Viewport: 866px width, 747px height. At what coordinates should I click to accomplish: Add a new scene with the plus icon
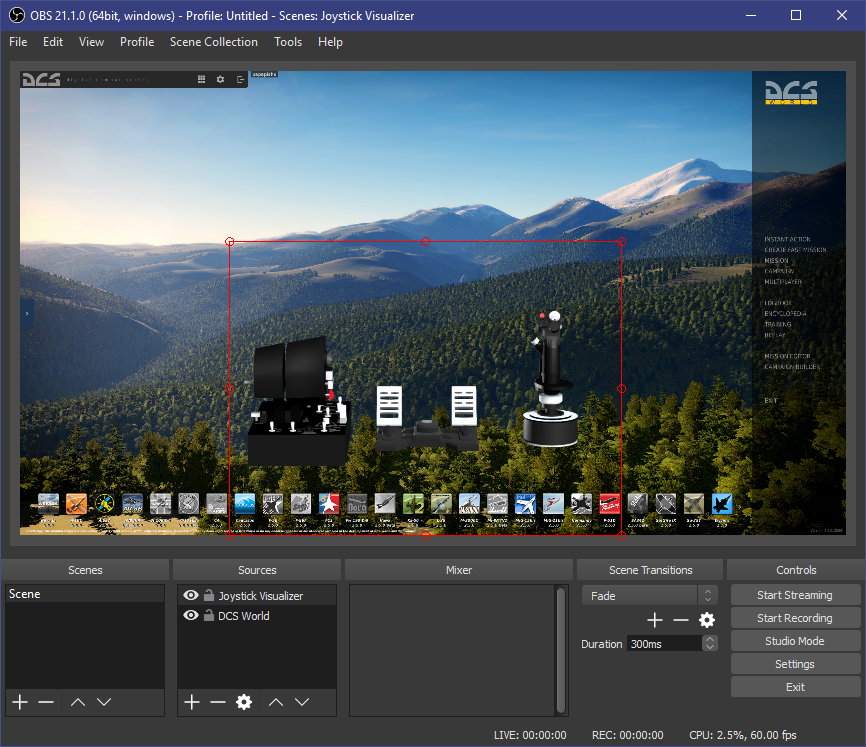[20, 702]
